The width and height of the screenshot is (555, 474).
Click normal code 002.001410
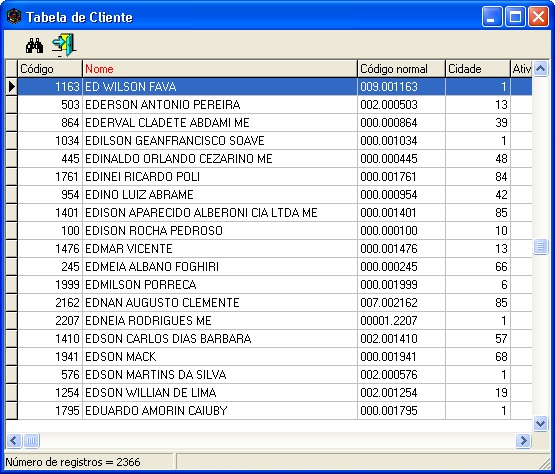(401, 339)
